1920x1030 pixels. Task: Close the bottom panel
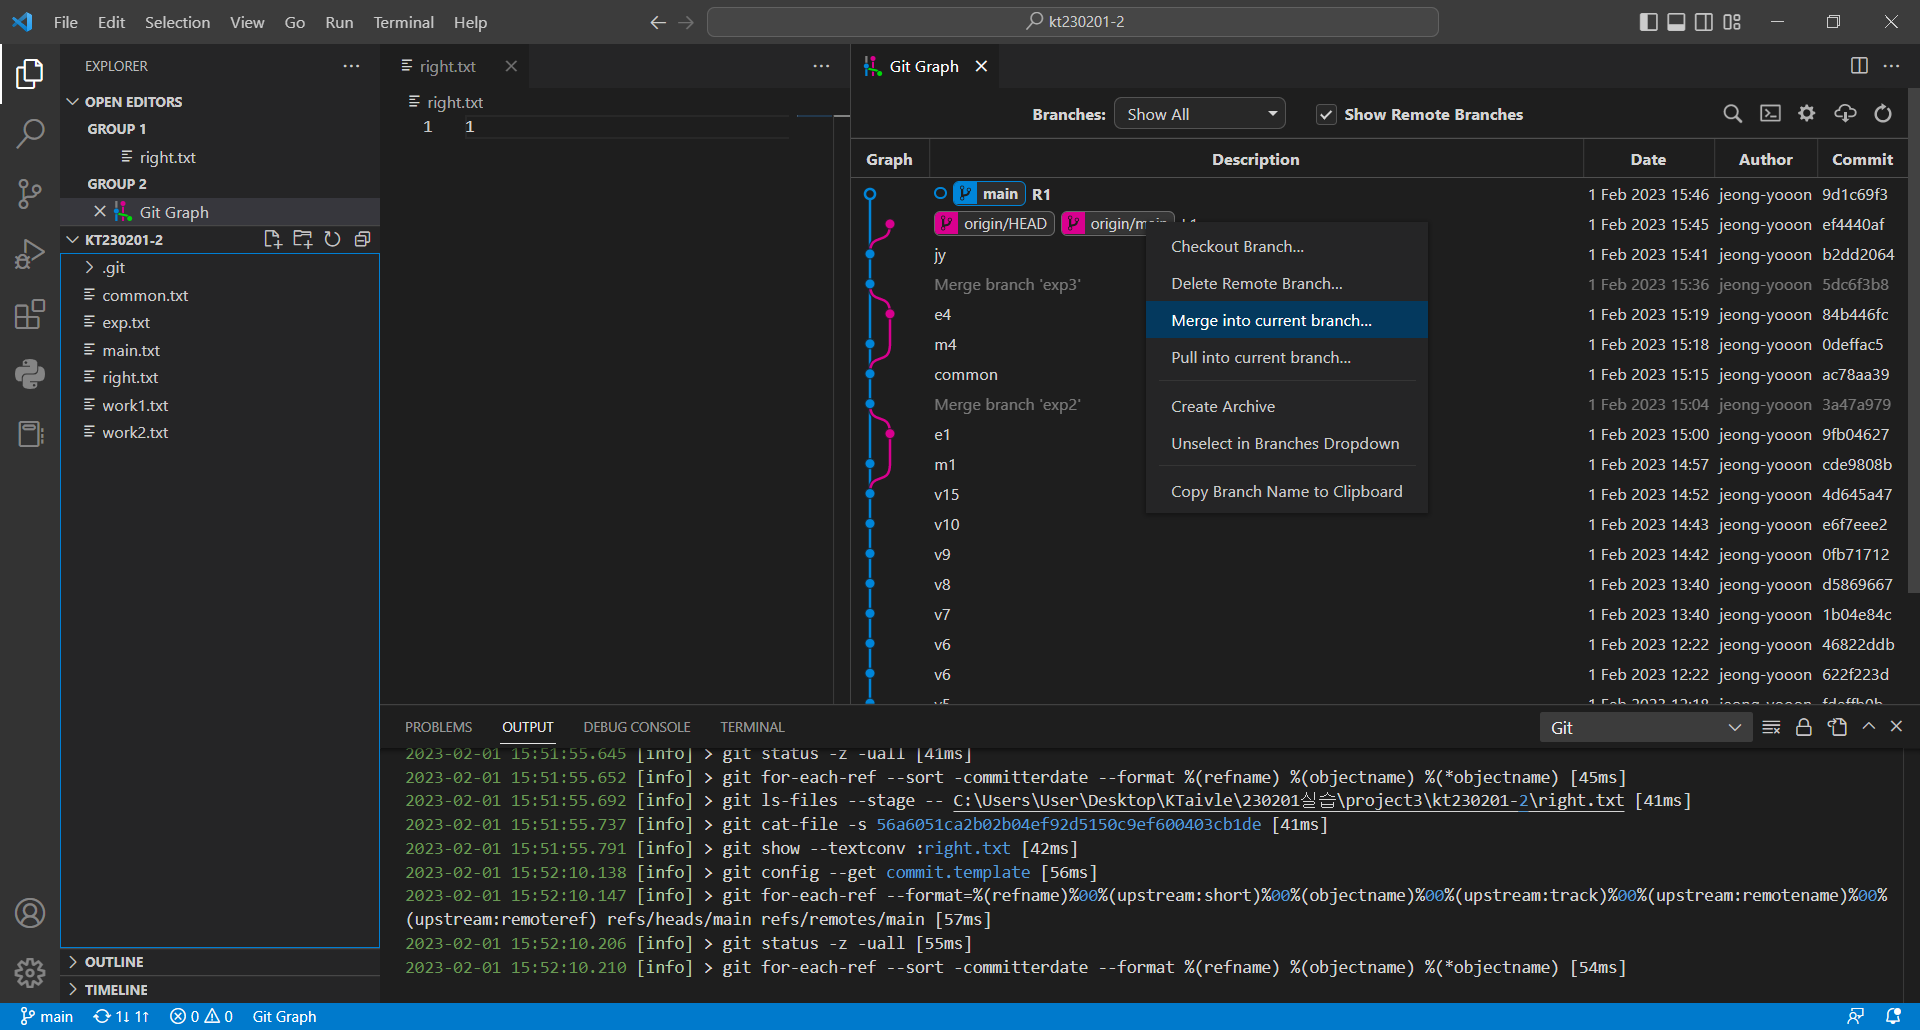point(1896,727)
